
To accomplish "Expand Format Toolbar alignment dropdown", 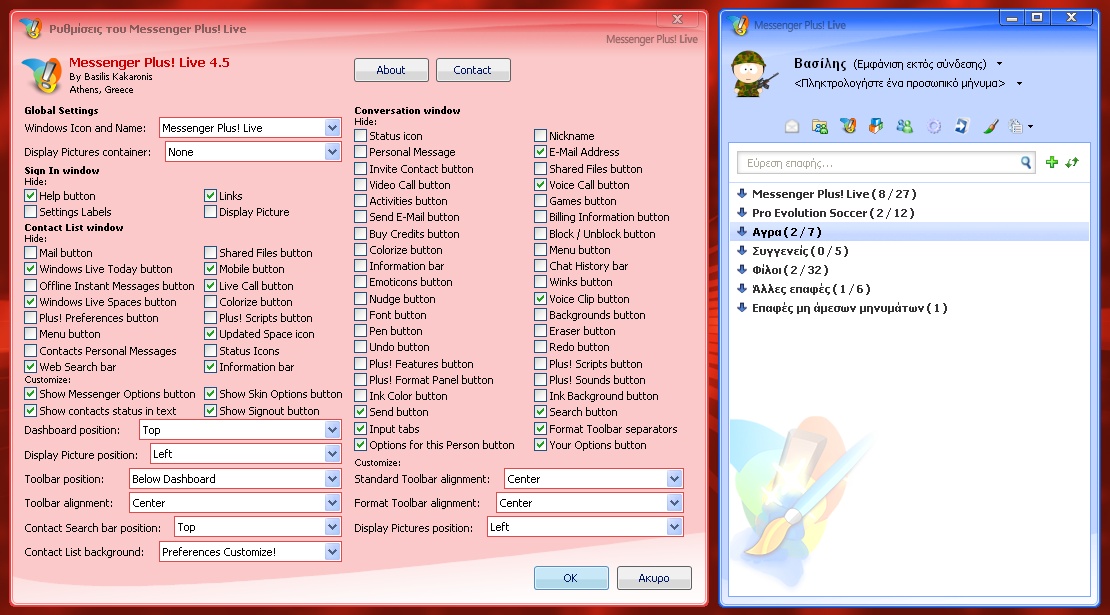I will click(x=590, y=503).
